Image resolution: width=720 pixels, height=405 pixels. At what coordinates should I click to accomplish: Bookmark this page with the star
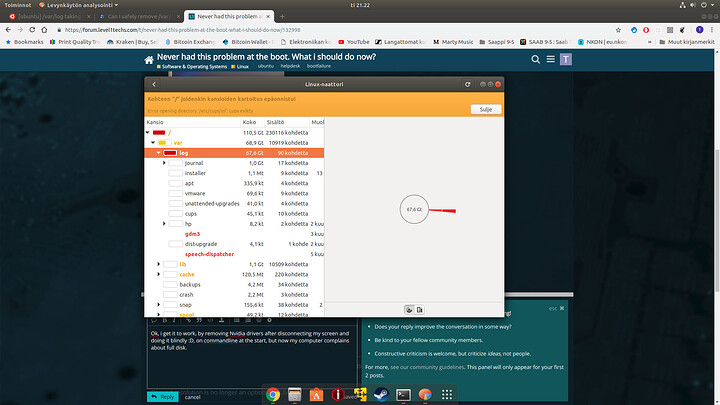click(619, 30)
